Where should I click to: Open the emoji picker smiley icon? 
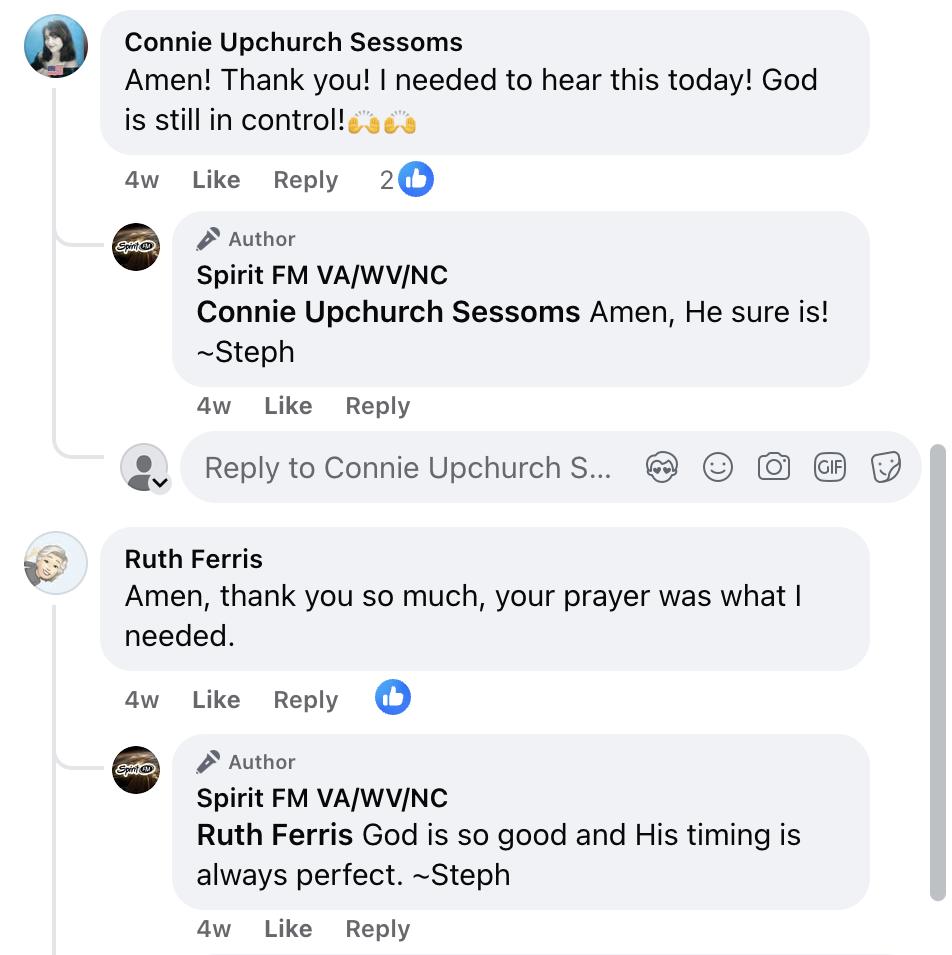click(718, 467)
